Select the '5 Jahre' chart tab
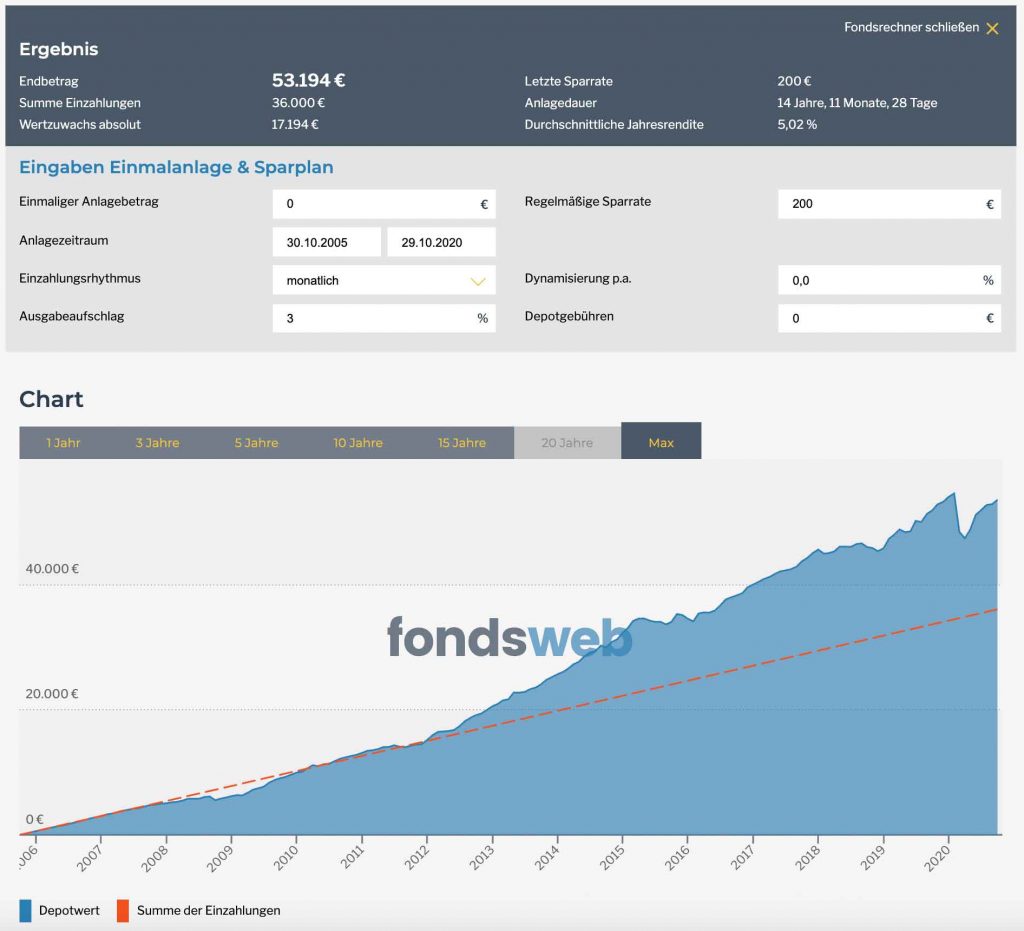This screenshot has width=1024, height=931. pyautogui.click(x=256, y=443)
